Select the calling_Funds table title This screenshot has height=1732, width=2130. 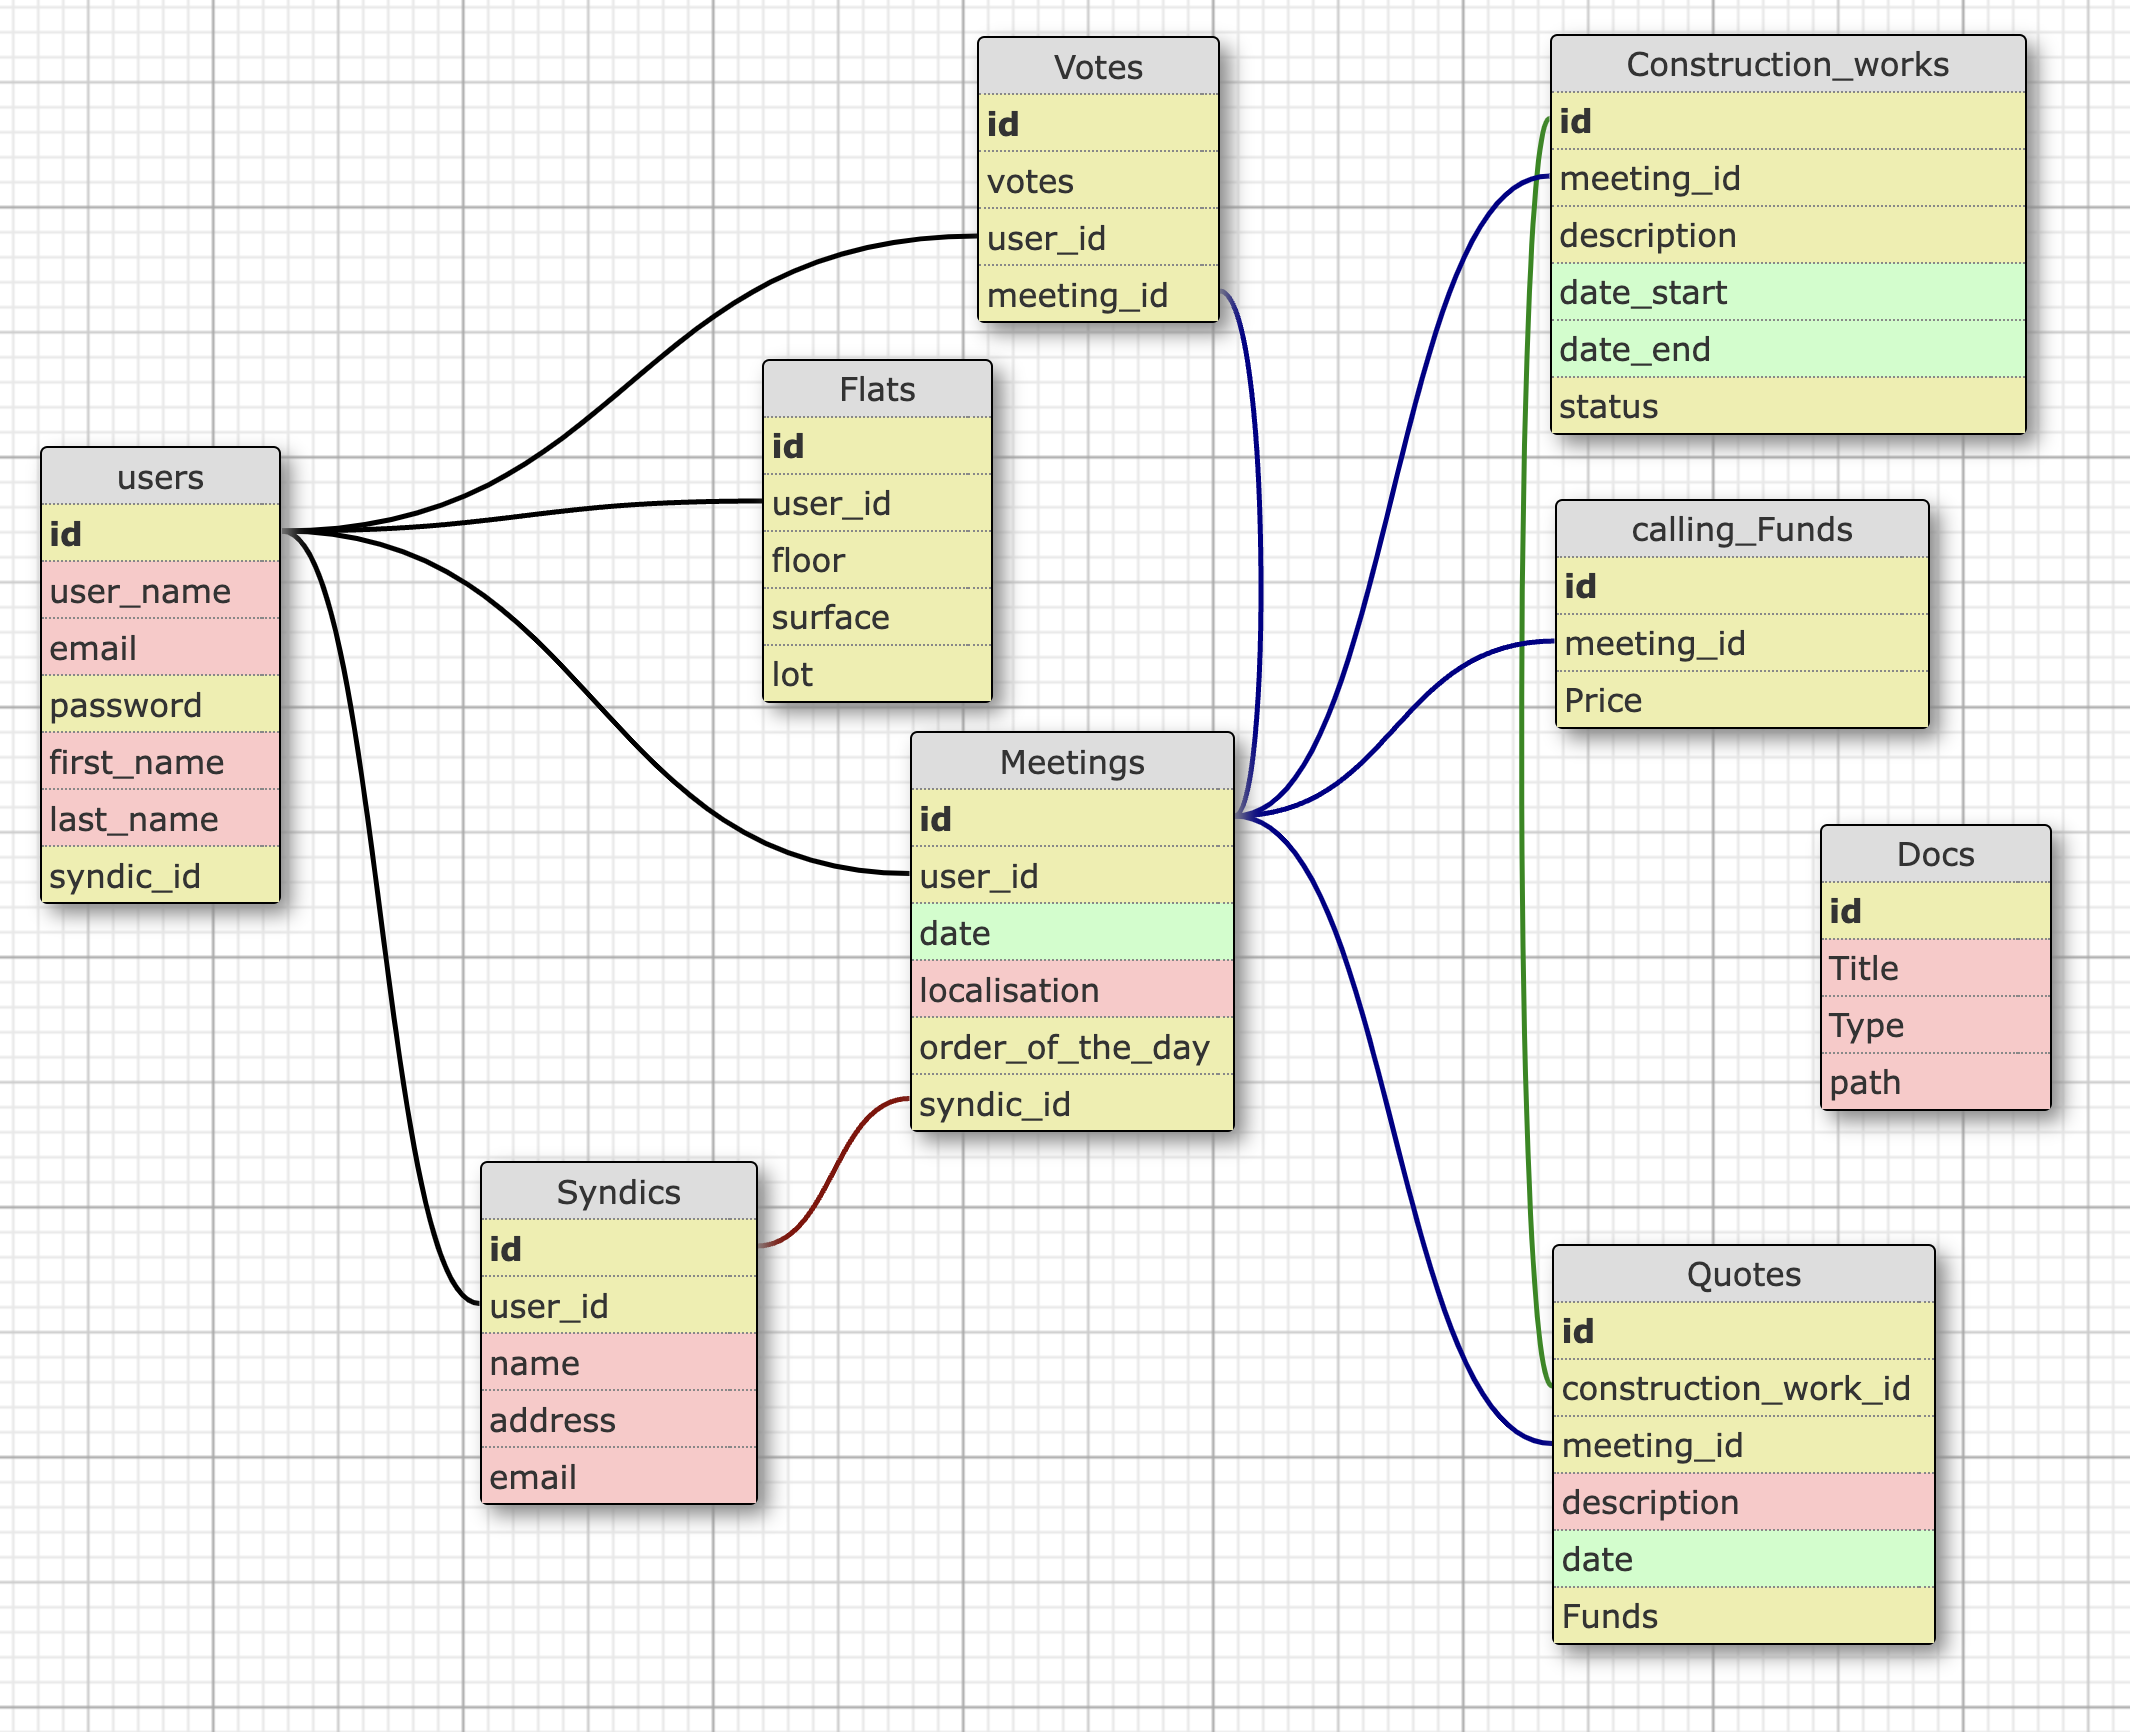click(1741, 529)
